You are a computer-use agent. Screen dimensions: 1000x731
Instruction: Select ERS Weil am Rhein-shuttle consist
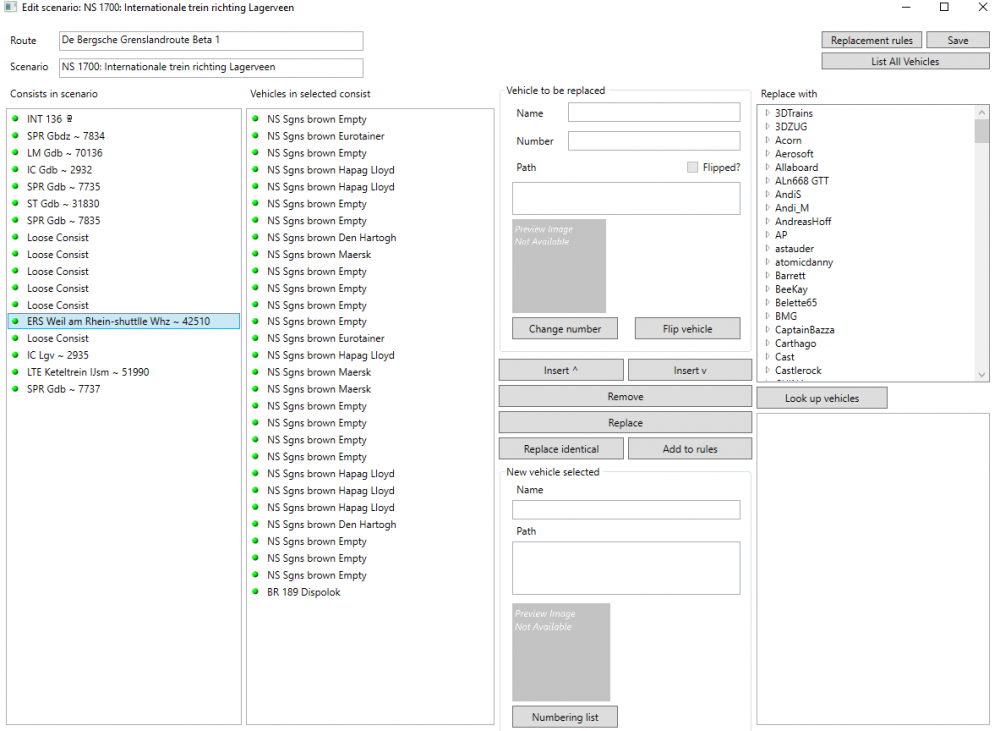click(x=118, y=321)
